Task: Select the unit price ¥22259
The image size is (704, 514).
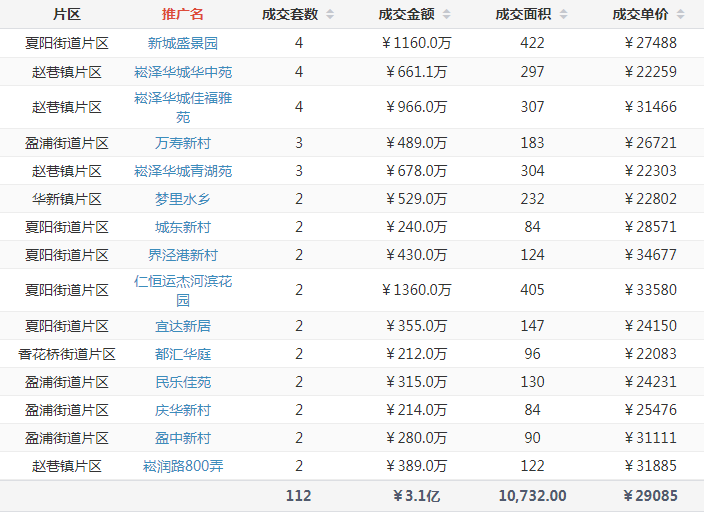Action: coord(650,72)
